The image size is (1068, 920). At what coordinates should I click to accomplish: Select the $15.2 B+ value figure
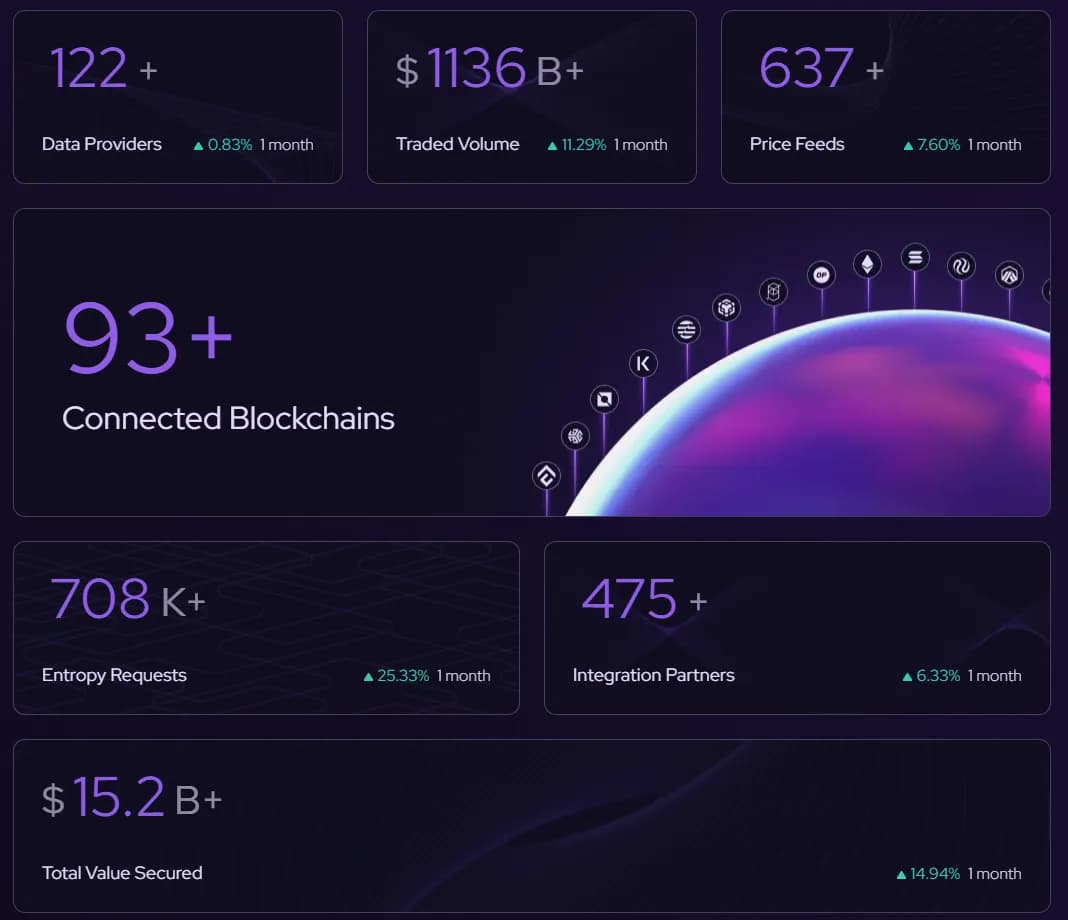(x=131, y=798)
